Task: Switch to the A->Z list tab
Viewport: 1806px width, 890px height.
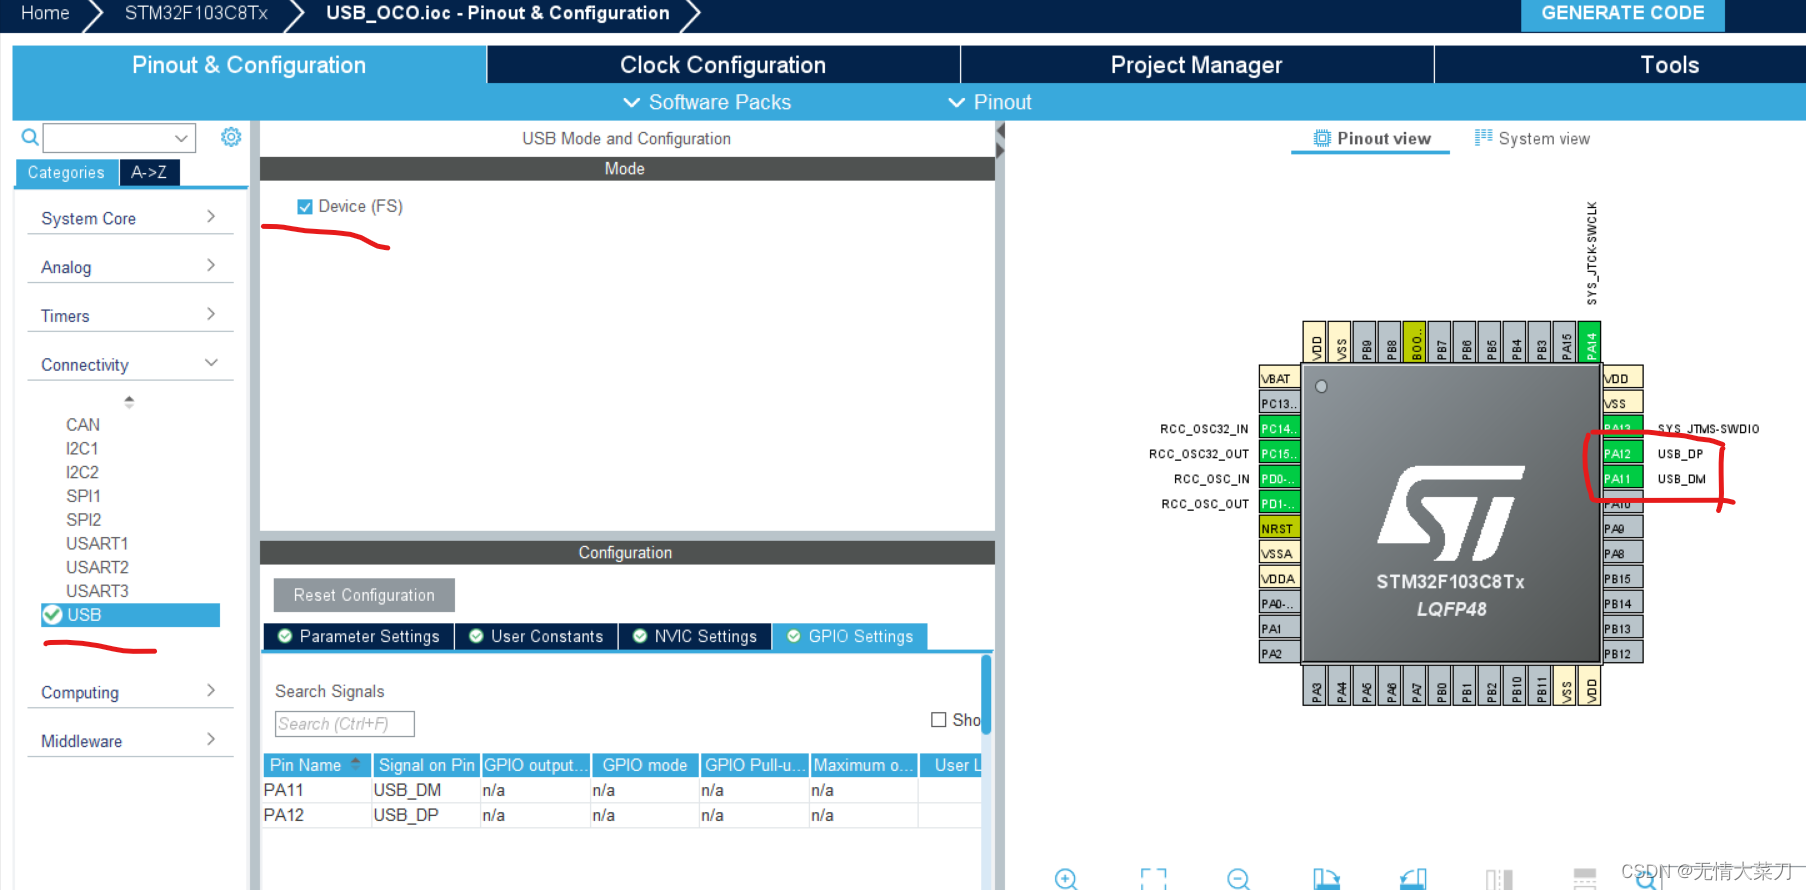Action: [149, 172]
